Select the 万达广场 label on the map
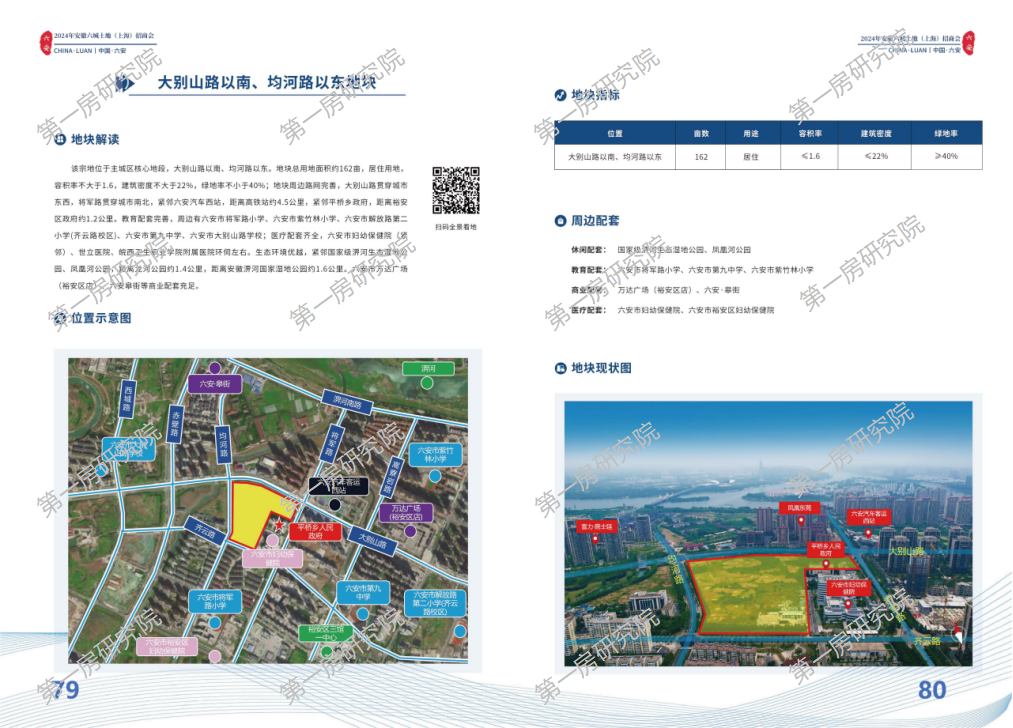1013x728 pixels. (405, 513)
